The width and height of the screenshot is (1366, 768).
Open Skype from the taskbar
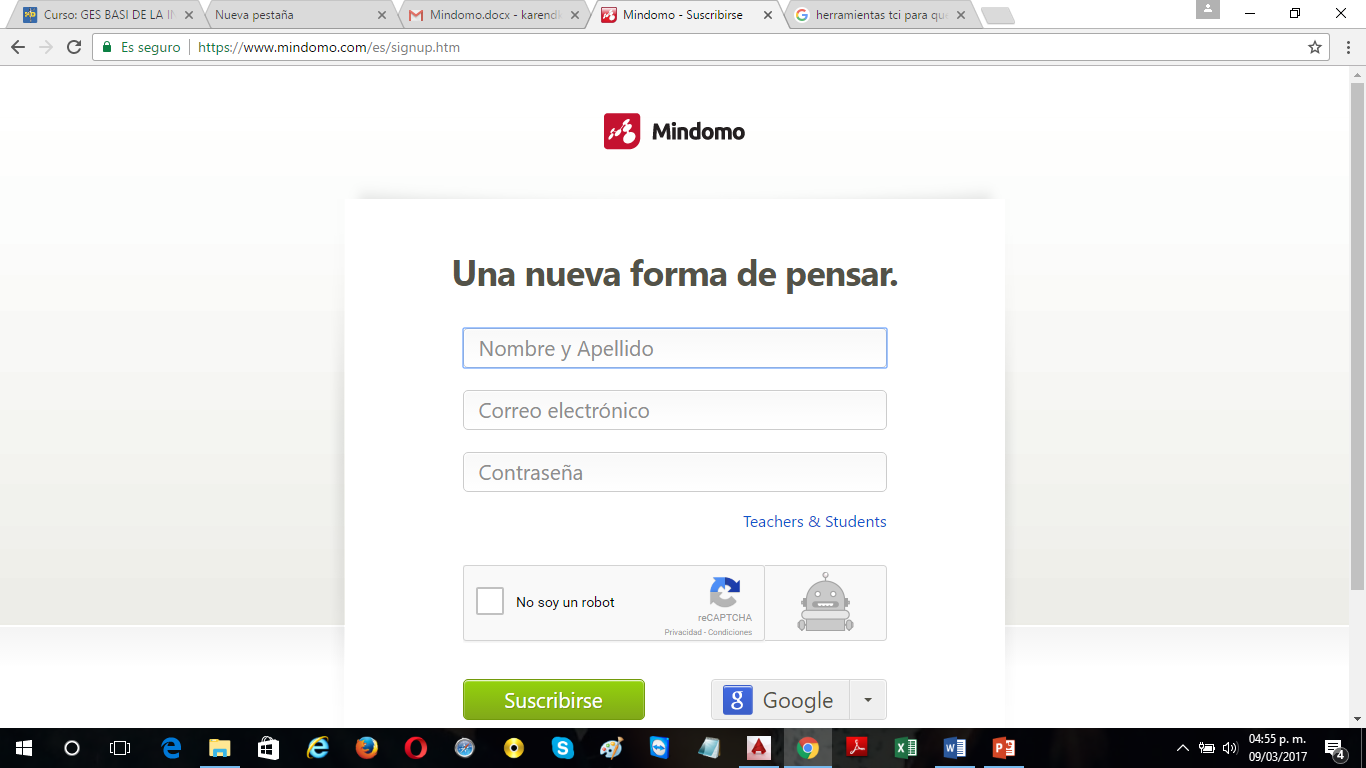[563, 748]
